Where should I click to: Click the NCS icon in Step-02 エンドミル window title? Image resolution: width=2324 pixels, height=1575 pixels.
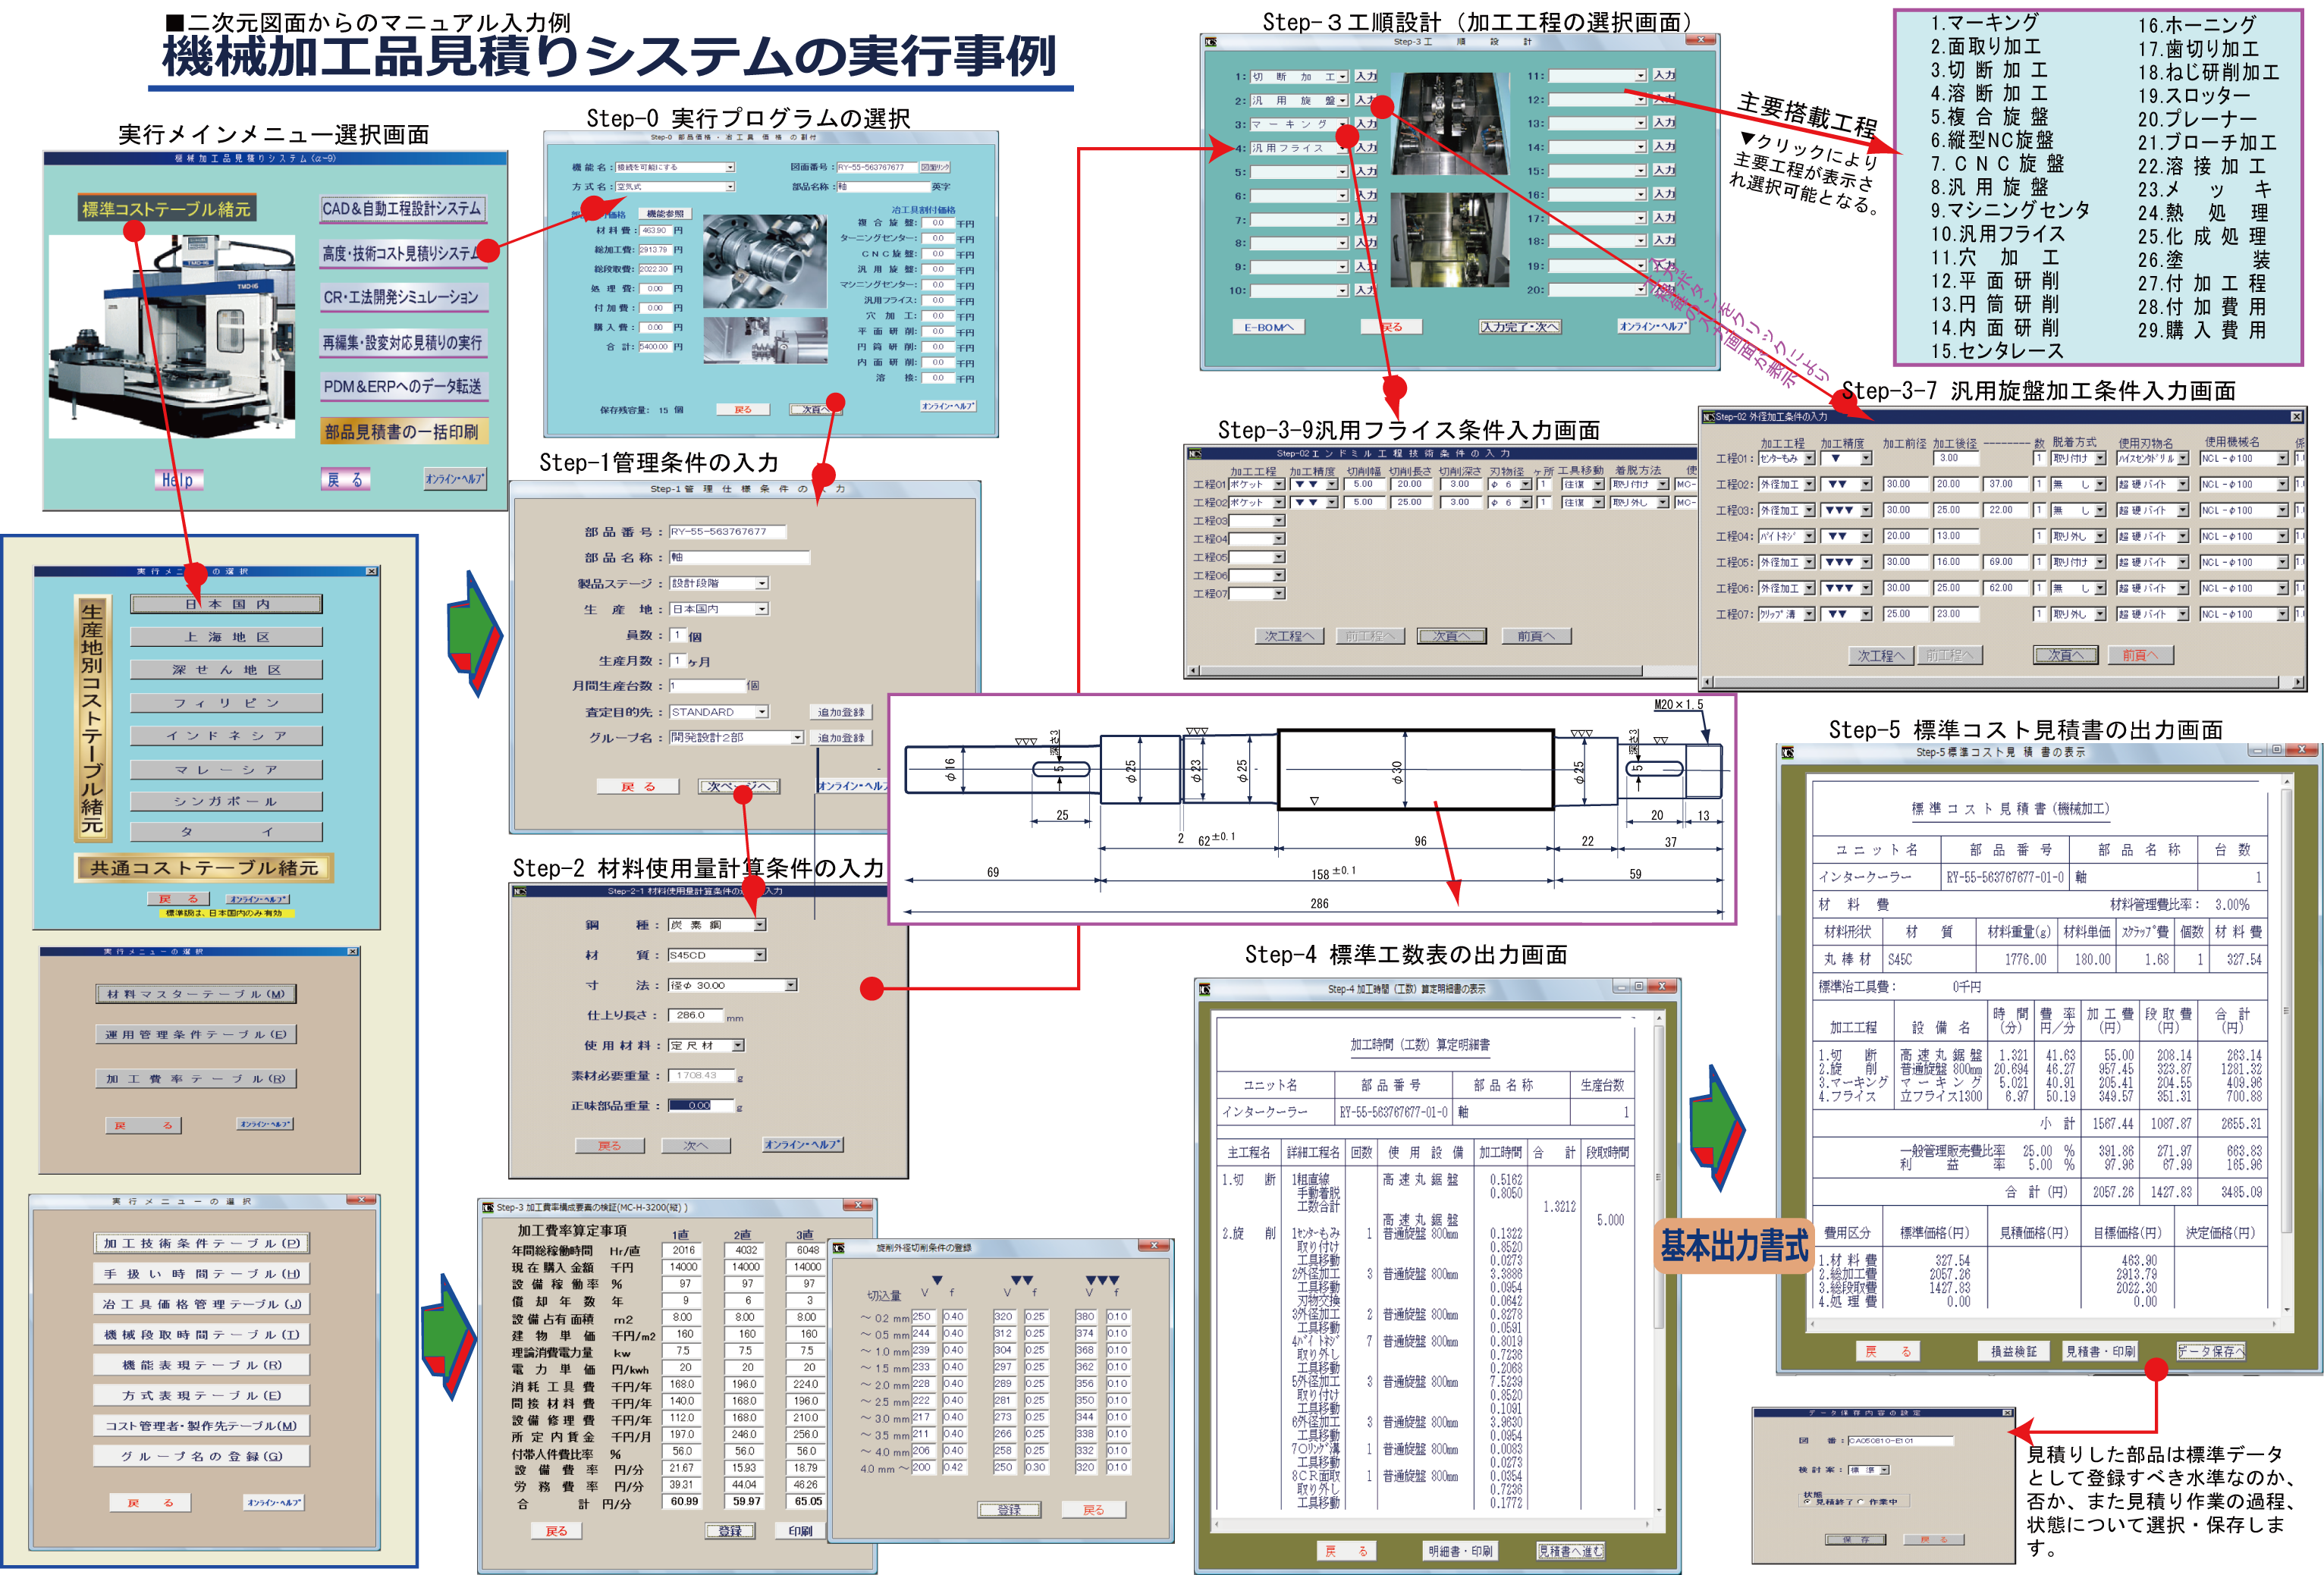click(1194, 453)
